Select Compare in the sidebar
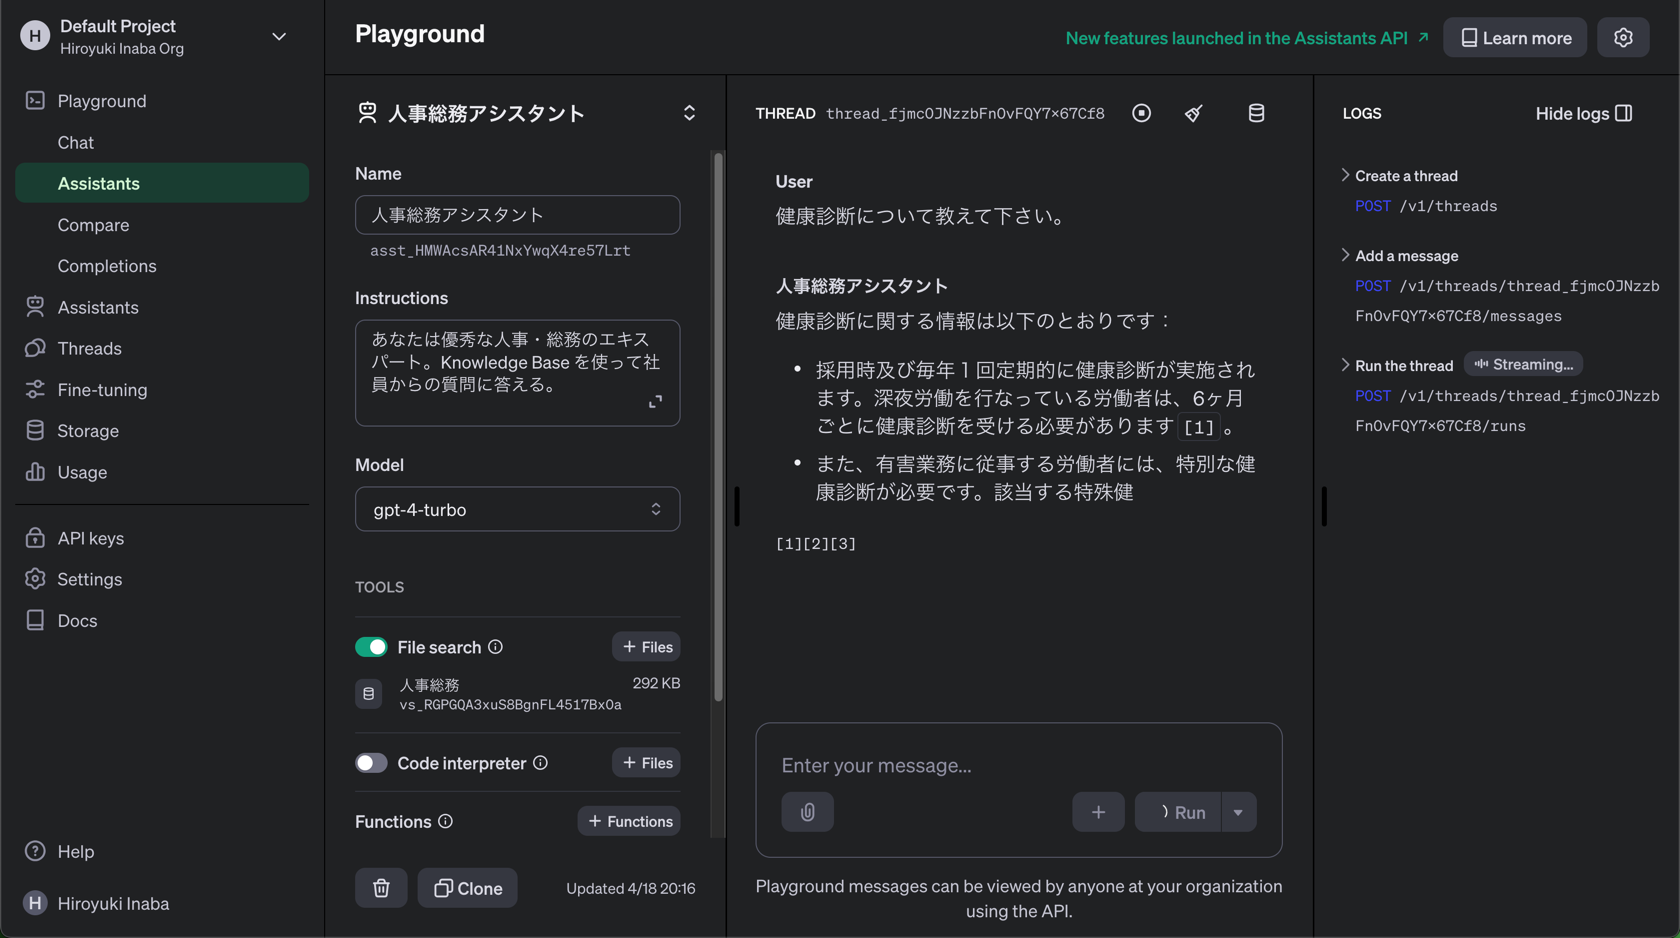 [x=93, y=225]
